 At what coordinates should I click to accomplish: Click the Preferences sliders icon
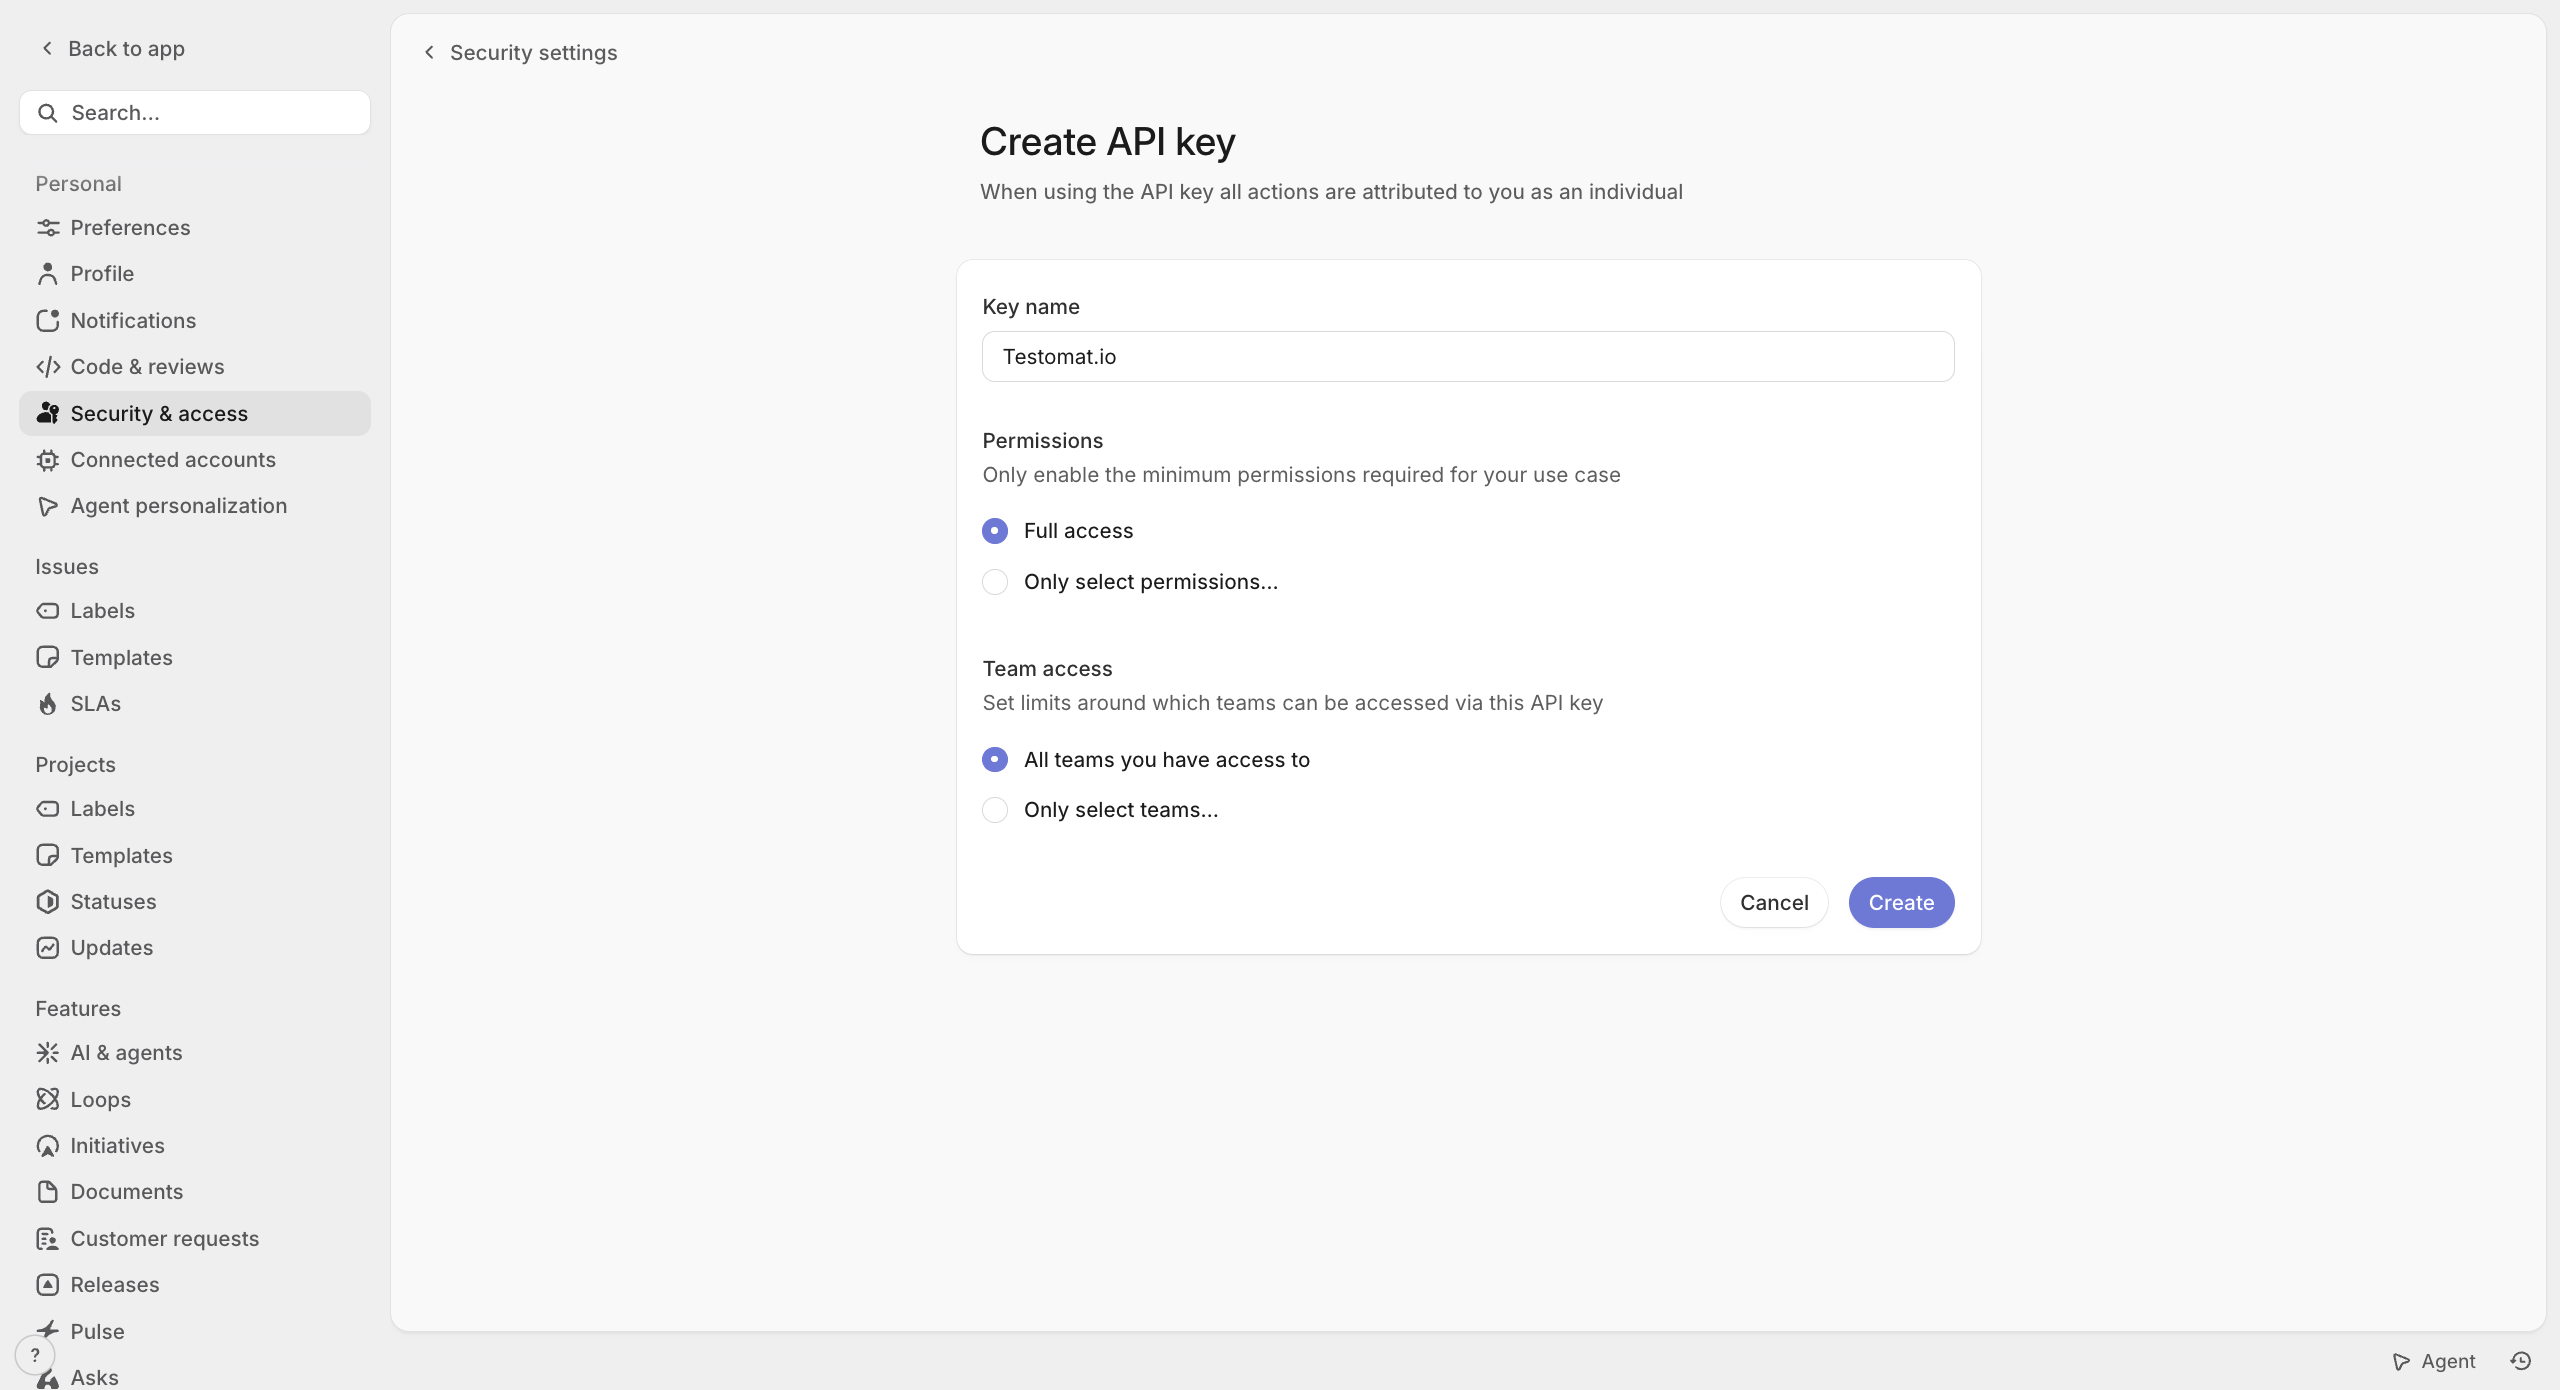point(48,228)
